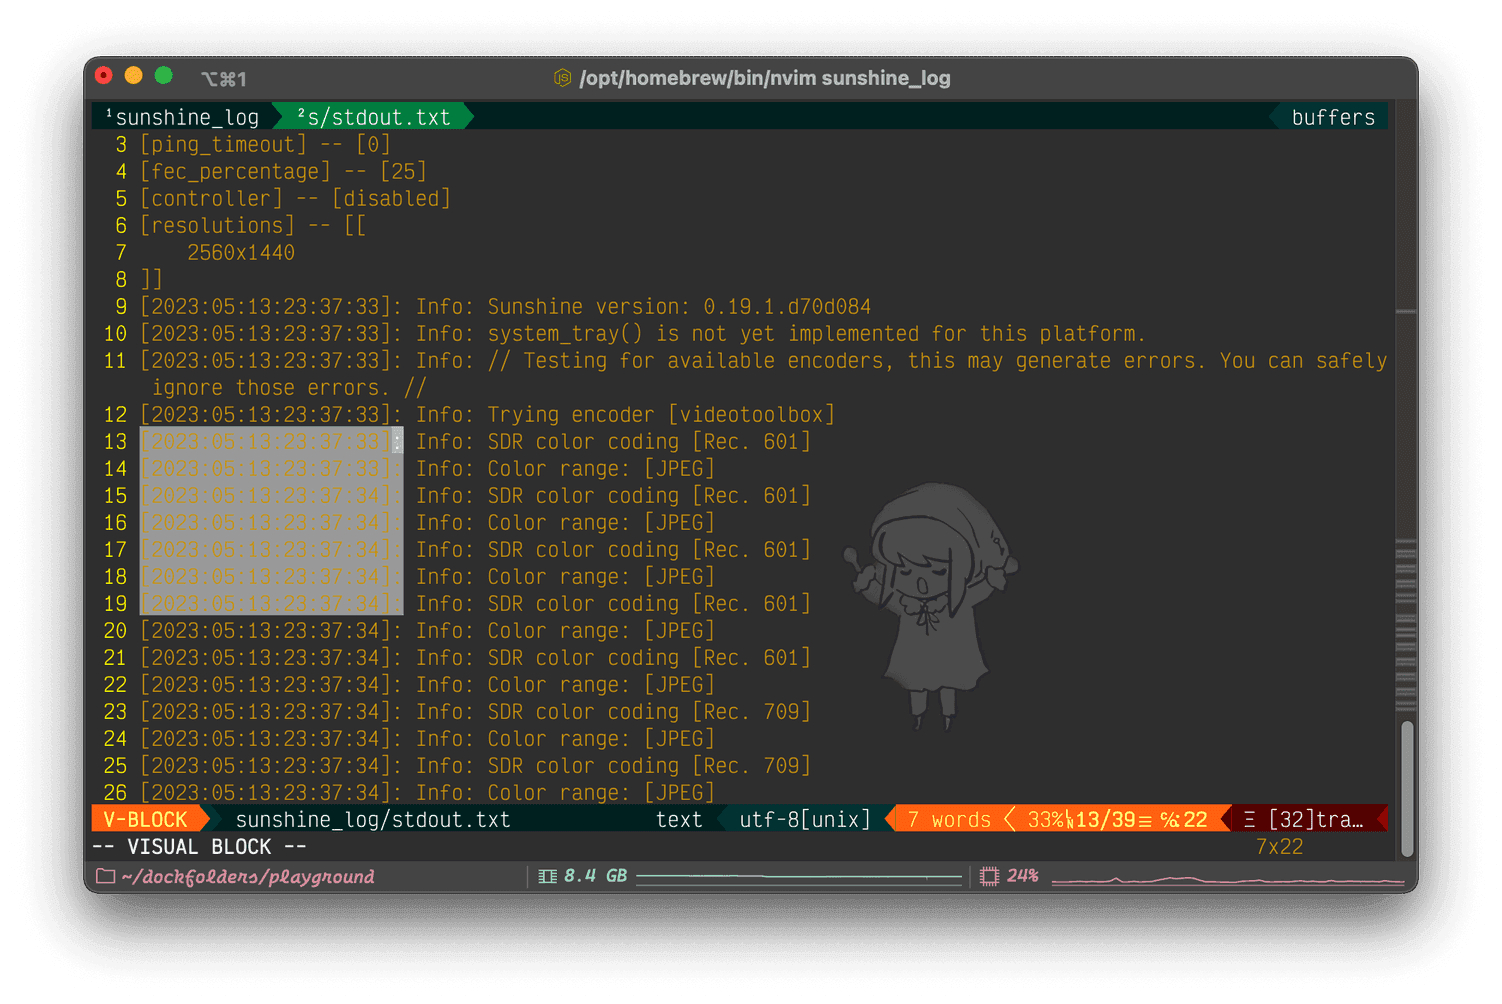Click the text filetype segment
1502x1004 pixels.
pyautogui.click(x=679, y=820)
